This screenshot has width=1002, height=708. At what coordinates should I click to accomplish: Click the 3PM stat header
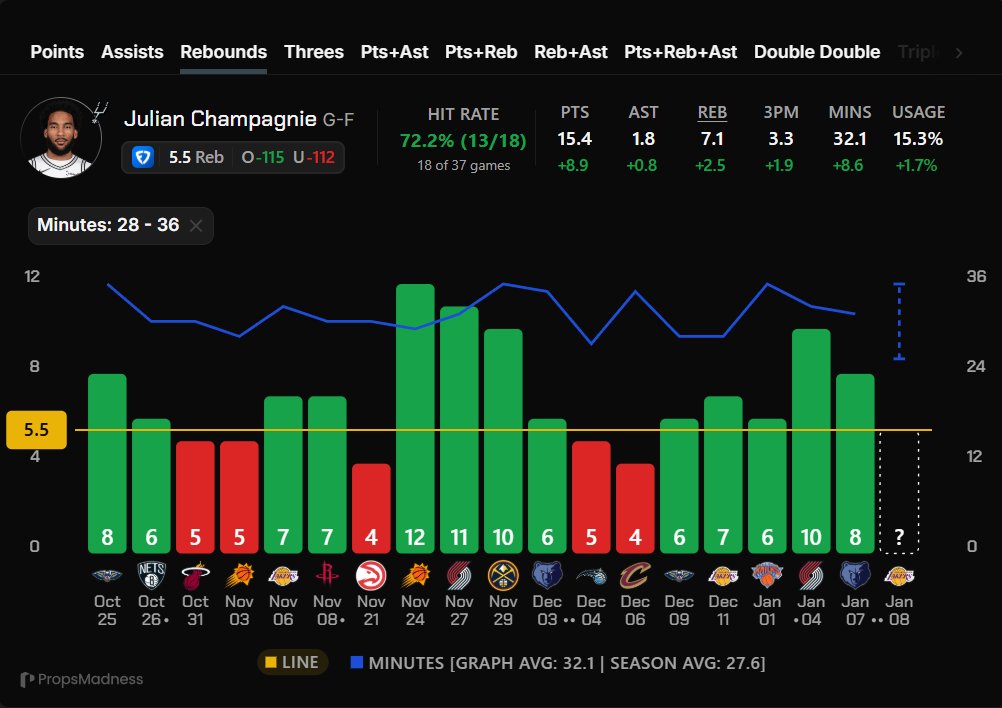pyautogui.click(x=781, y=112)
